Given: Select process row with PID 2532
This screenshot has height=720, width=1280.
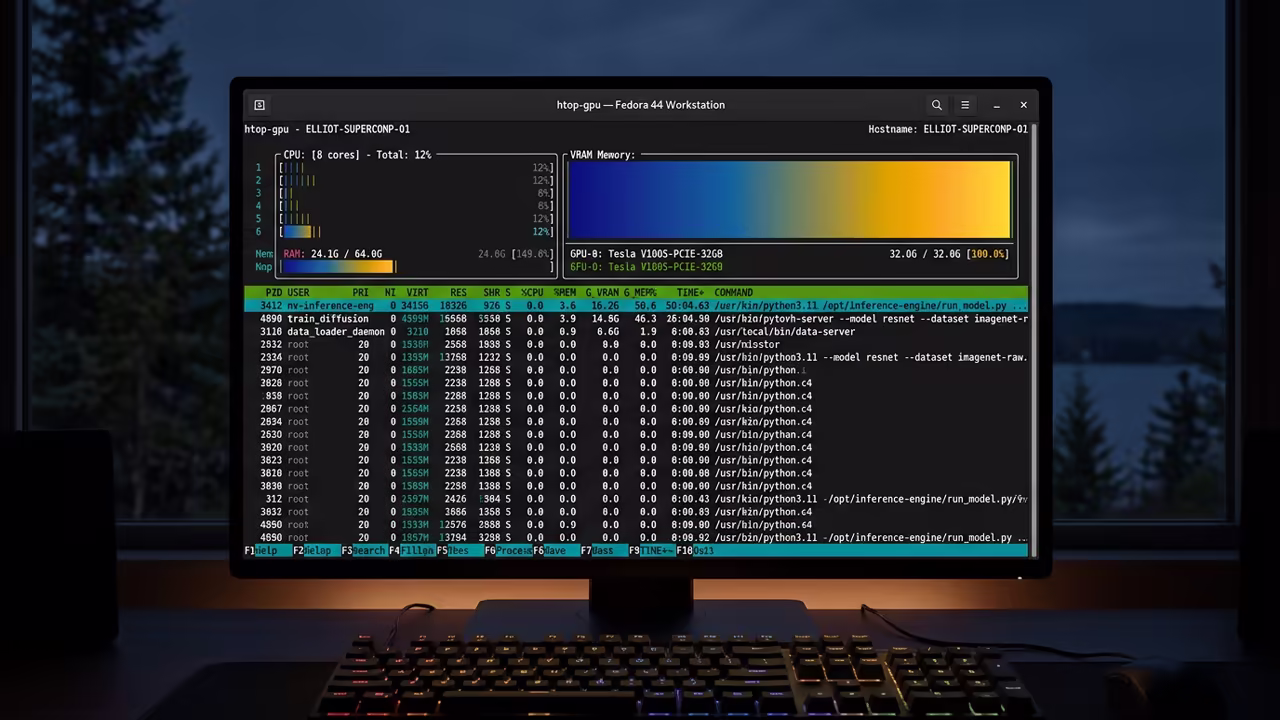Looking at the screenshot, I should (x=636, y=345).
